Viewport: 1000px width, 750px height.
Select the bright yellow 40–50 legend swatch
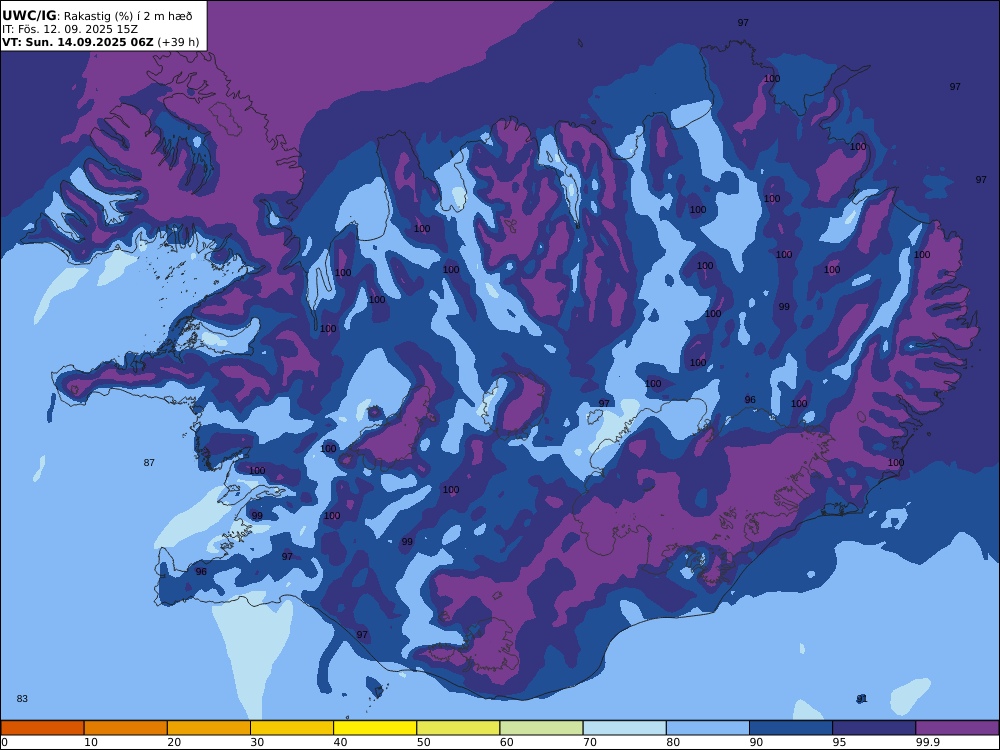pos(375,728)
